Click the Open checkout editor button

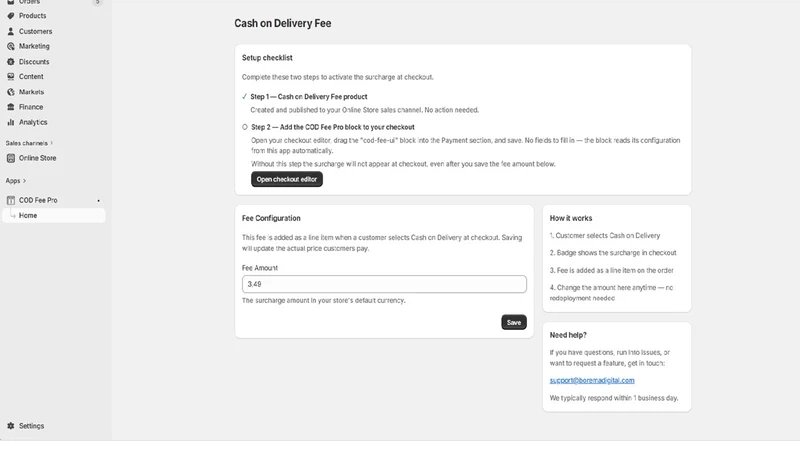287,179
